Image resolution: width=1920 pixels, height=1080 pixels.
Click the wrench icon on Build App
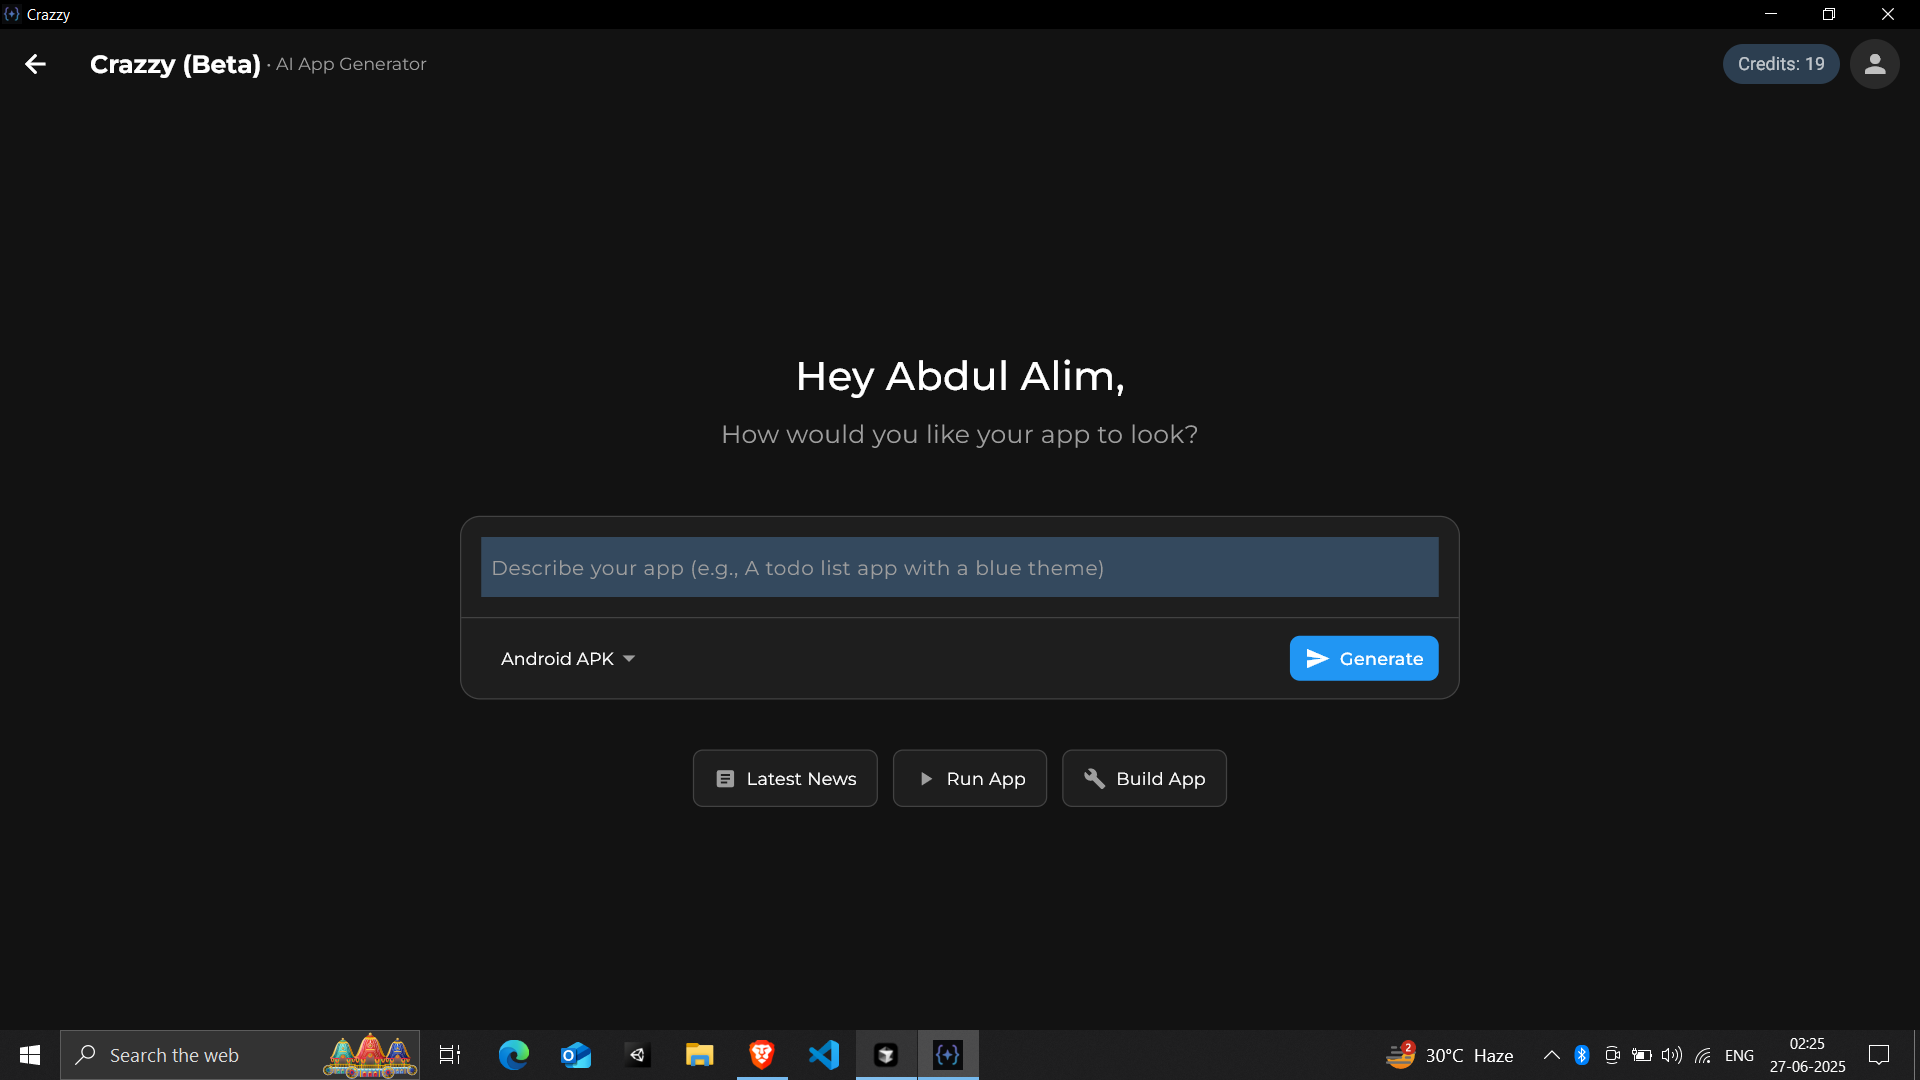click(1095, 778)
